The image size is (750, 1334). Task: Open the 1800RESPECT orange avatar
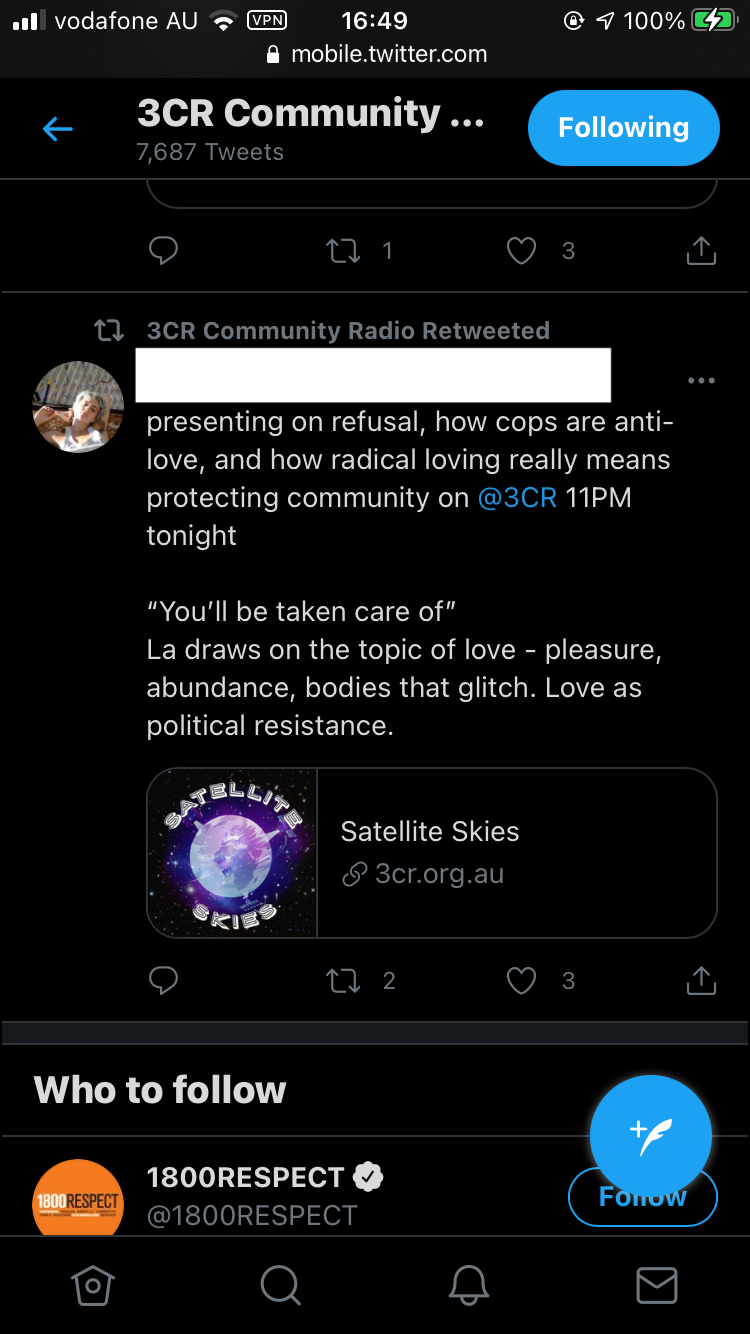pyautogui.click(x=78, y=1199)
